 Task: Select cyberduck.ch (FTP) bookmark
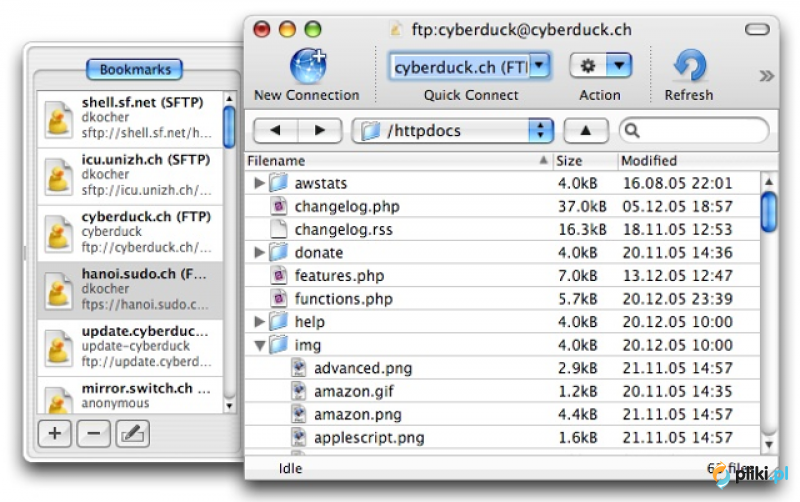(130, 233)
